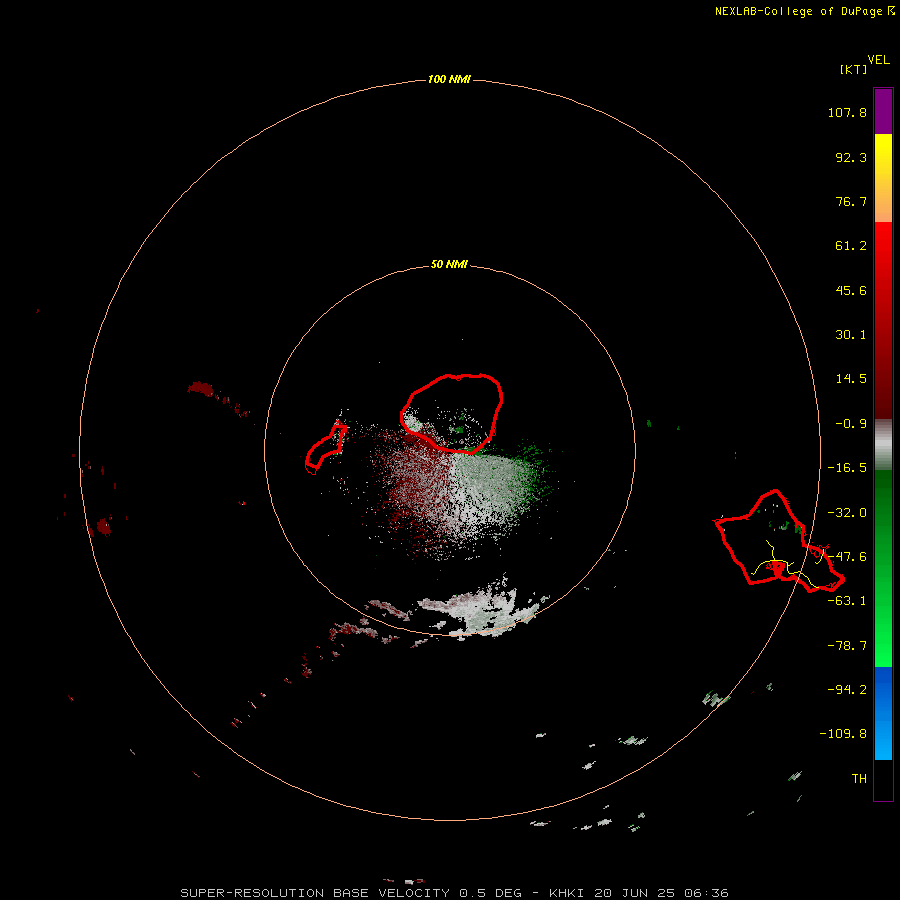
Task: Click the island outline with yellow roads
Action: point(778,540)
